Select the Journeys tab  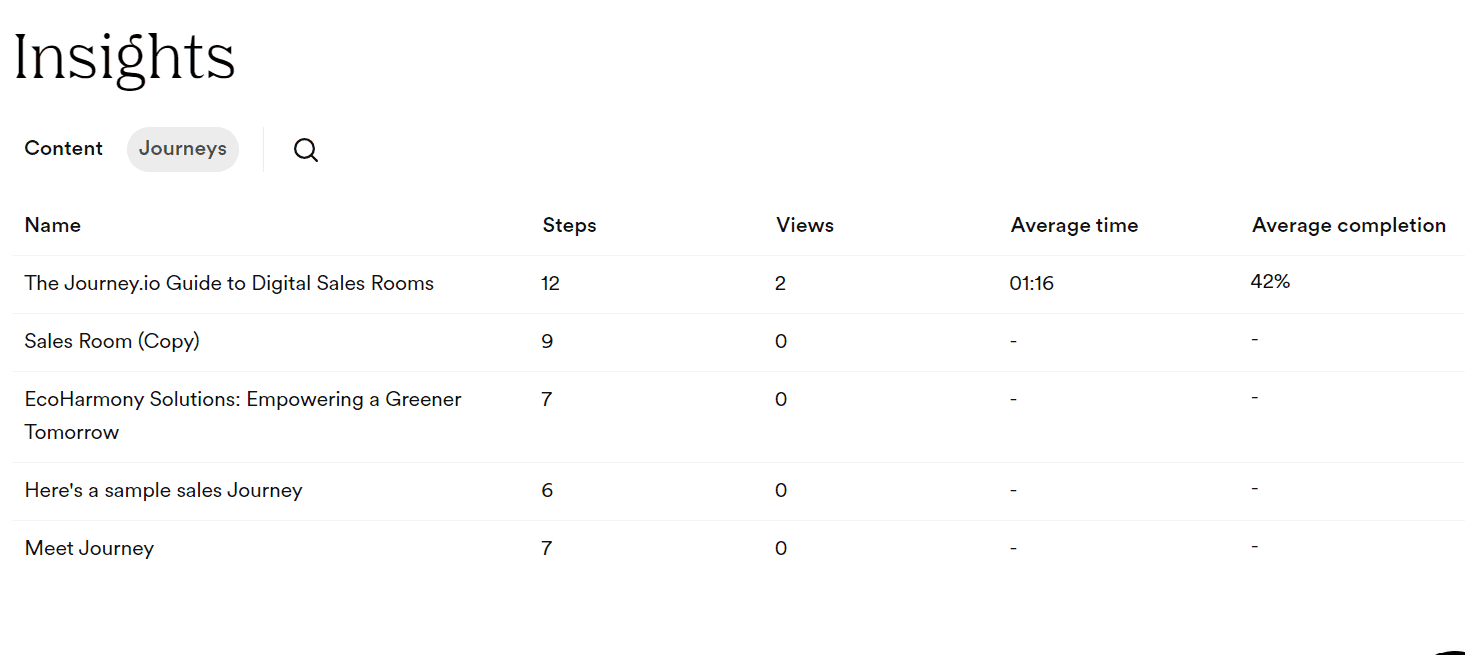(182, 148)
